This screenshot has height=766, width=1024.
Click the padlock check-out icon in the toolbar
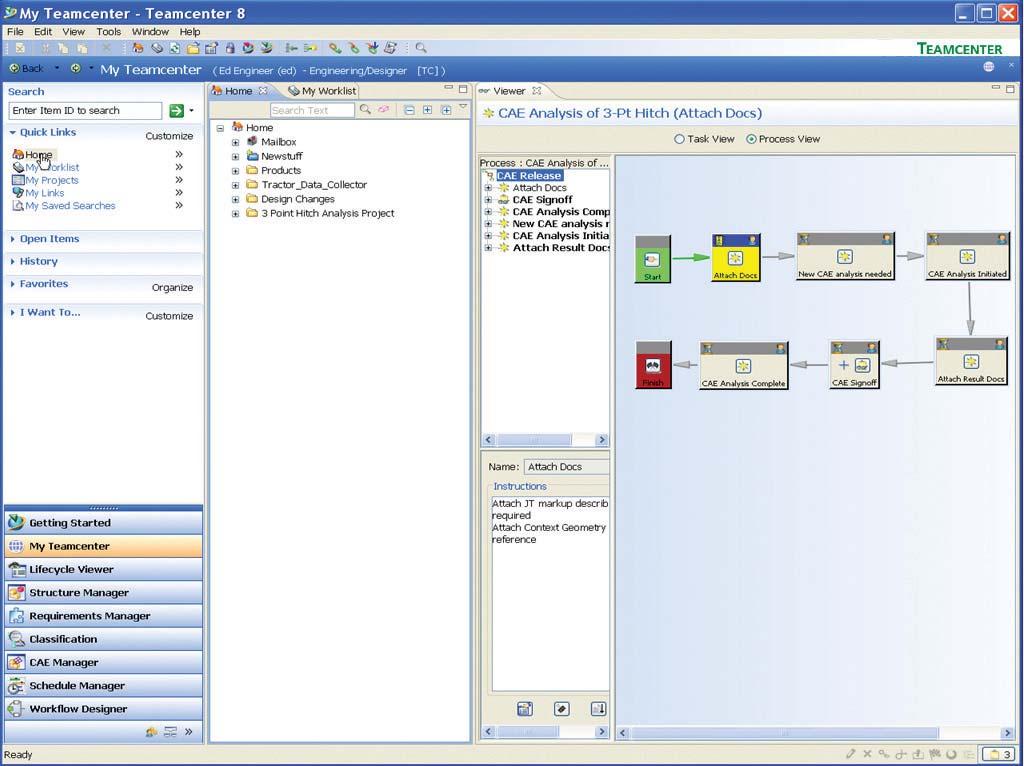point(230,48)
